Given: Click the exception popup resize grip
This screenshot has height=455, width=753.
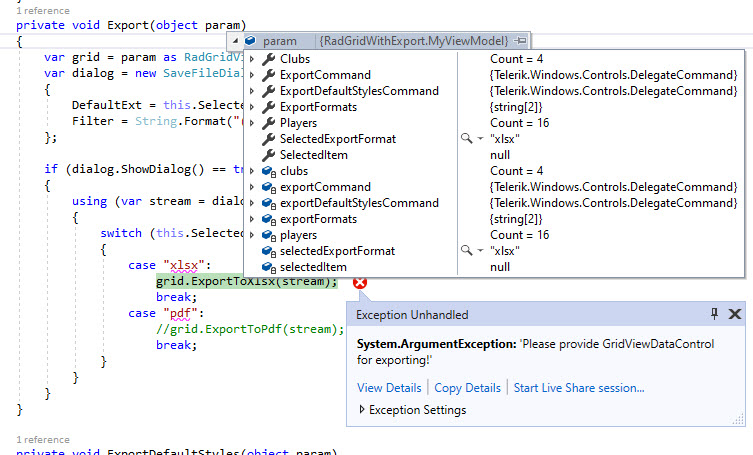Looking at the screenshot, I should tap(738, 419).
